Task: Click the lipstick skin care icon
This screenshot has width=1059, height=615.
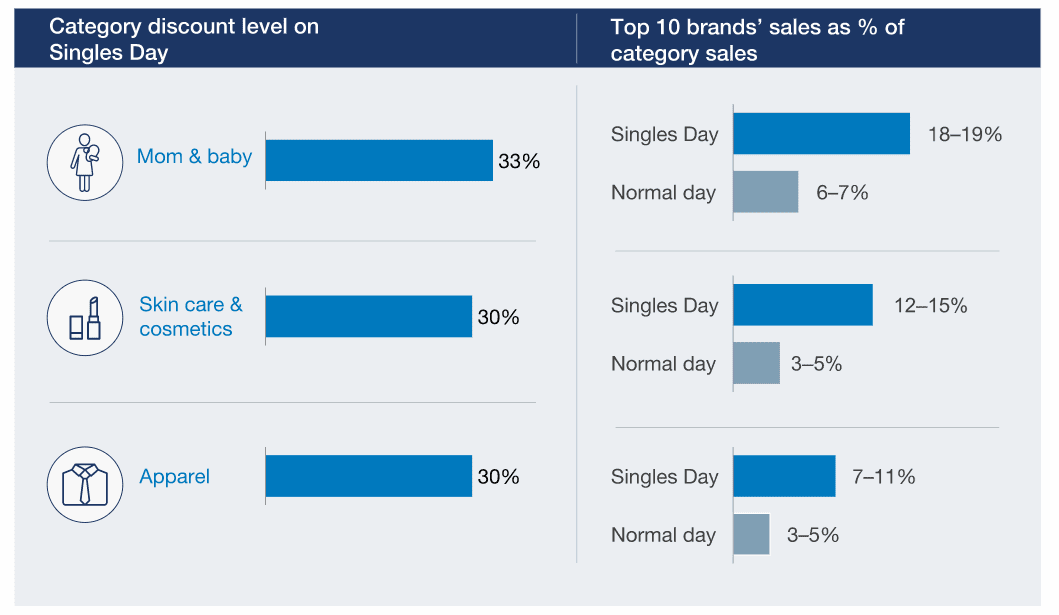Action: [x=85, y=317]
